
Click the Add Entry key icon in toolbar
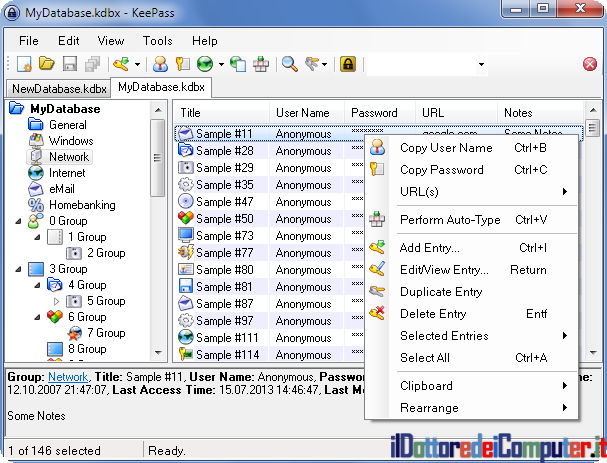pos(121,64)
